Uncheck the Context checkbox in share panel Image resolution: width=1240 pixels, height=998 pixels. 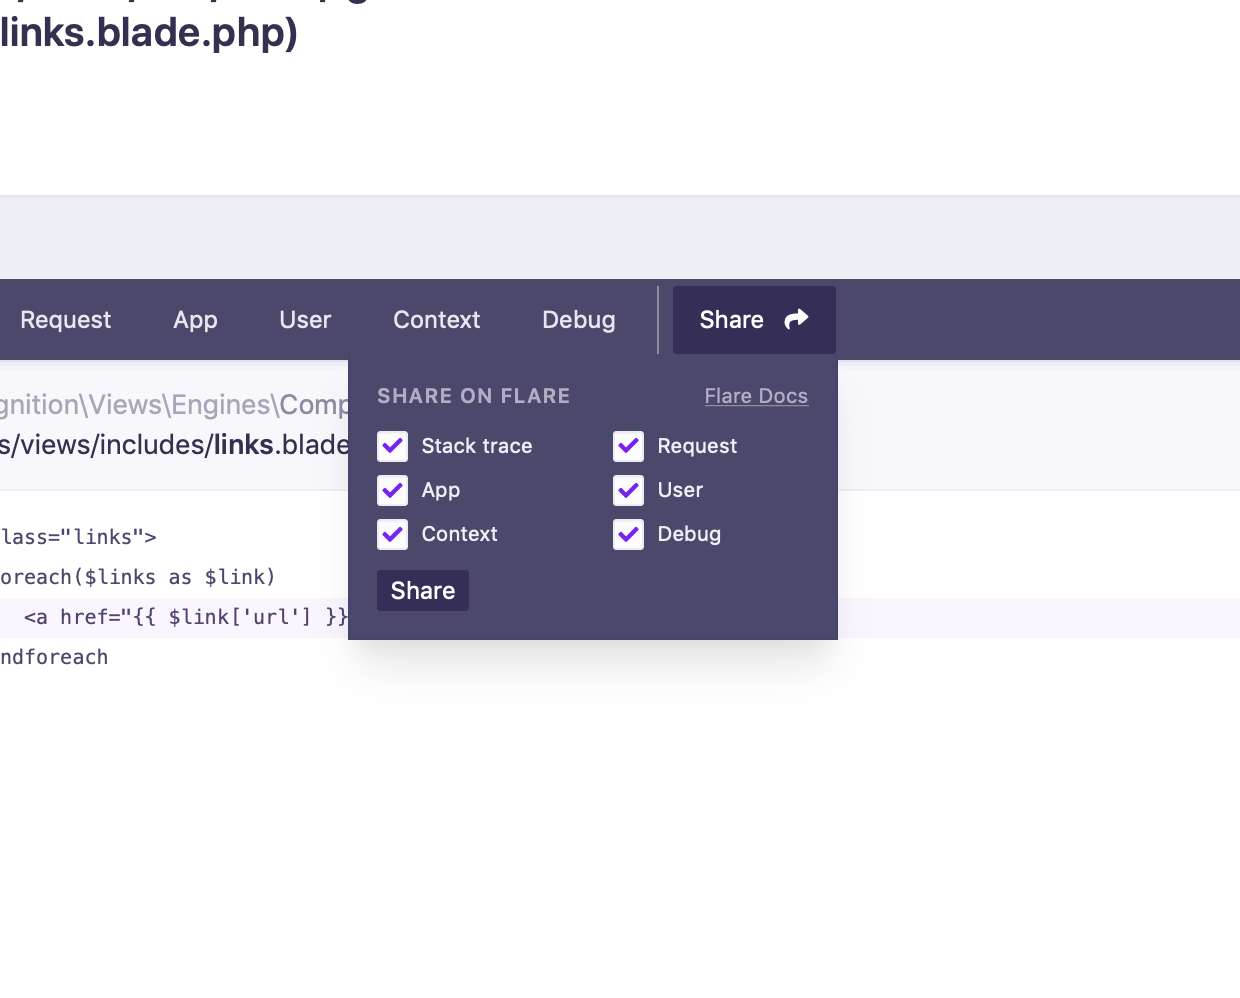[x=393, y=534]
